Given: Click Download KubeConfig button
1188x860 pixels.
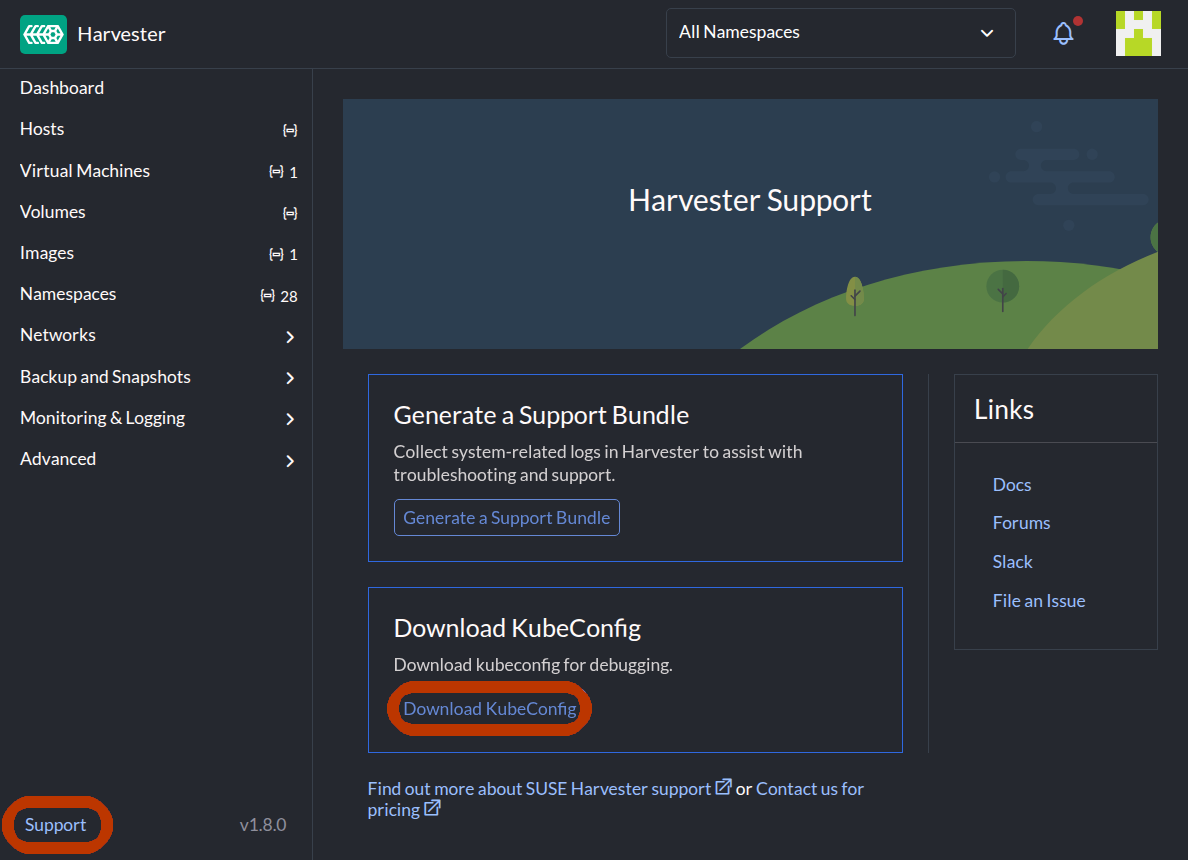Looking at the screenshot, I should tap(489, 708).
